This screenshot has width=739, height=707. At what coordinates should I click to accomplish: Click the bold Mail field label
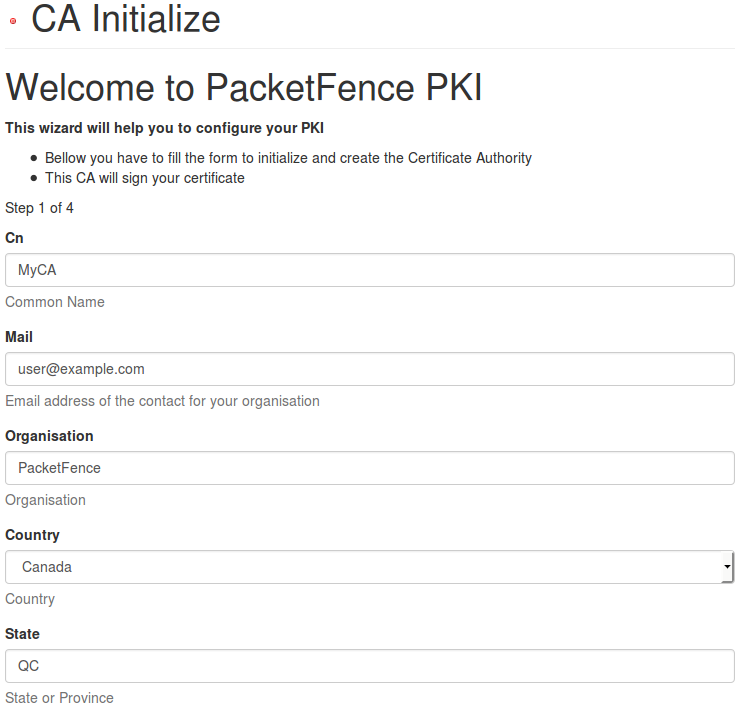(19, 337)
